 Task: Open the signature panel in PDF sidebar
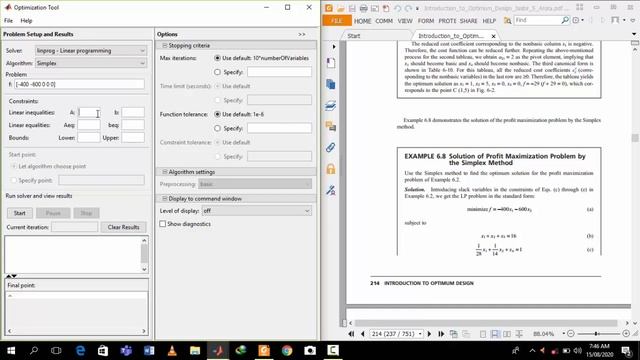[331, 190]
